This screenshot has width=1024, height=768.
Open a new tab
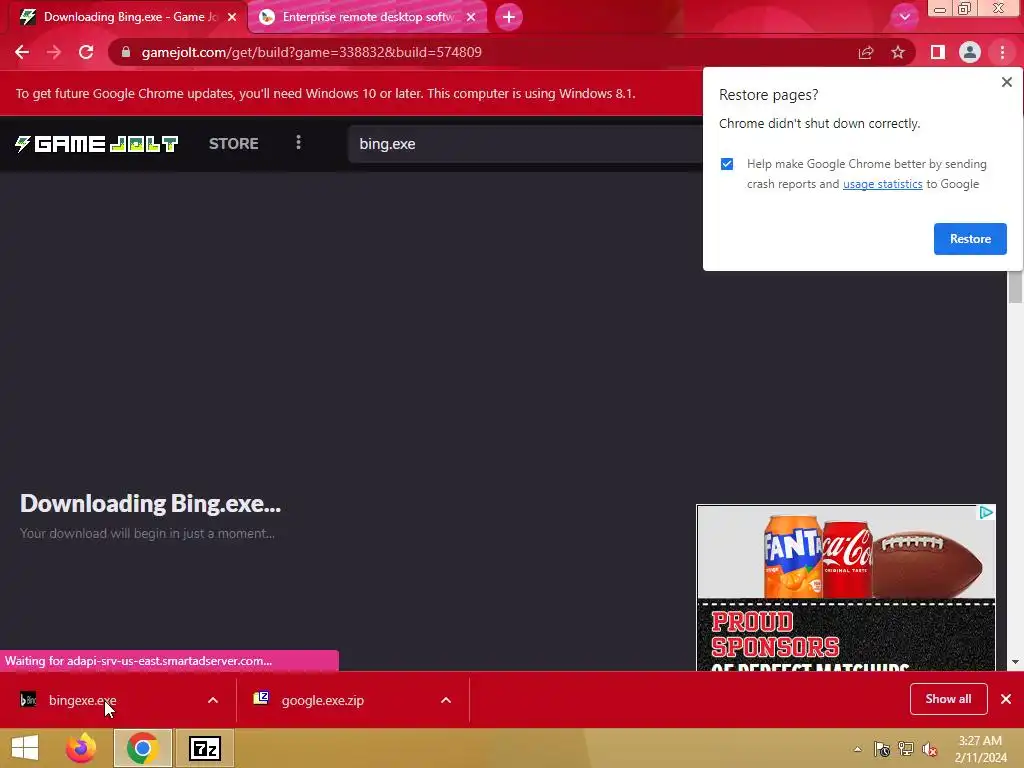pyautogui.click(x=509, y=17)
